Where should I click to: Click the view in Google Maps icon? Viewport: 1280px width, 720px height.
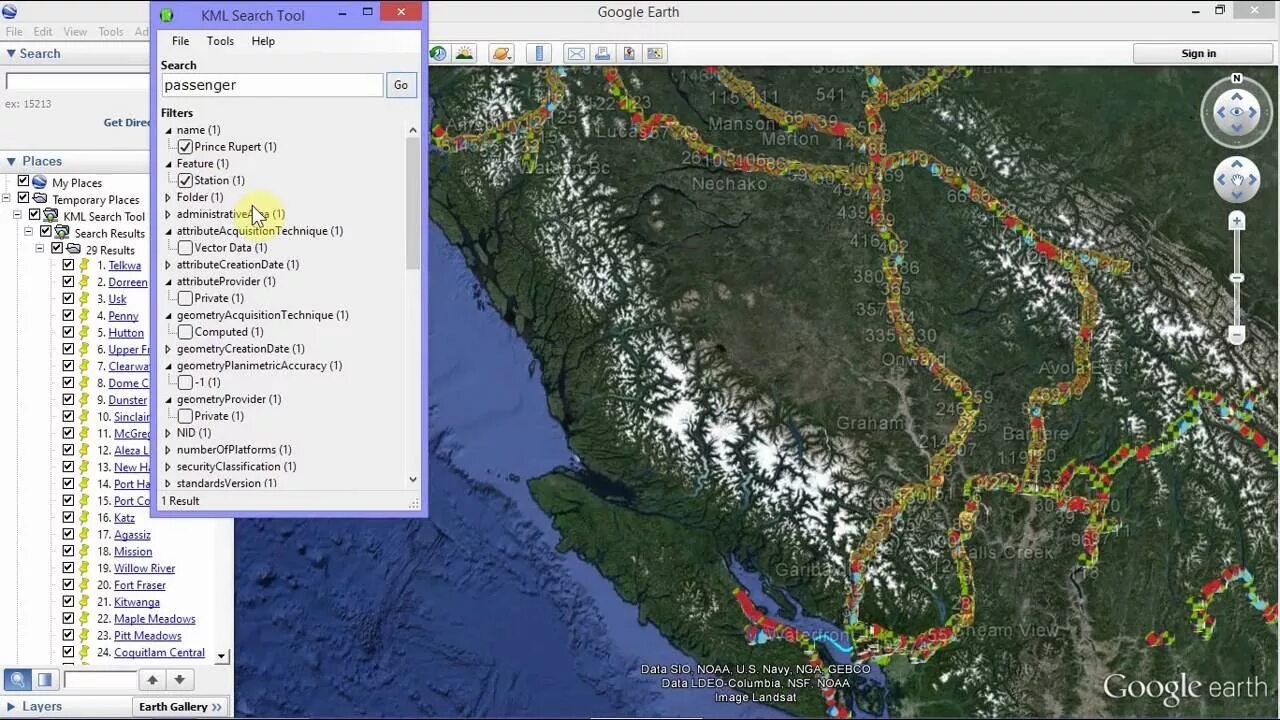click(656, 53)
